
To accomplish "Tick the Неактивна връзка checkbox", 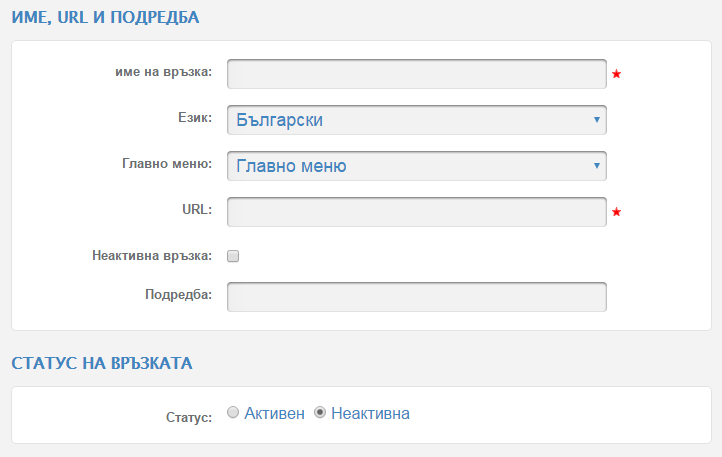I will [233, 256].
